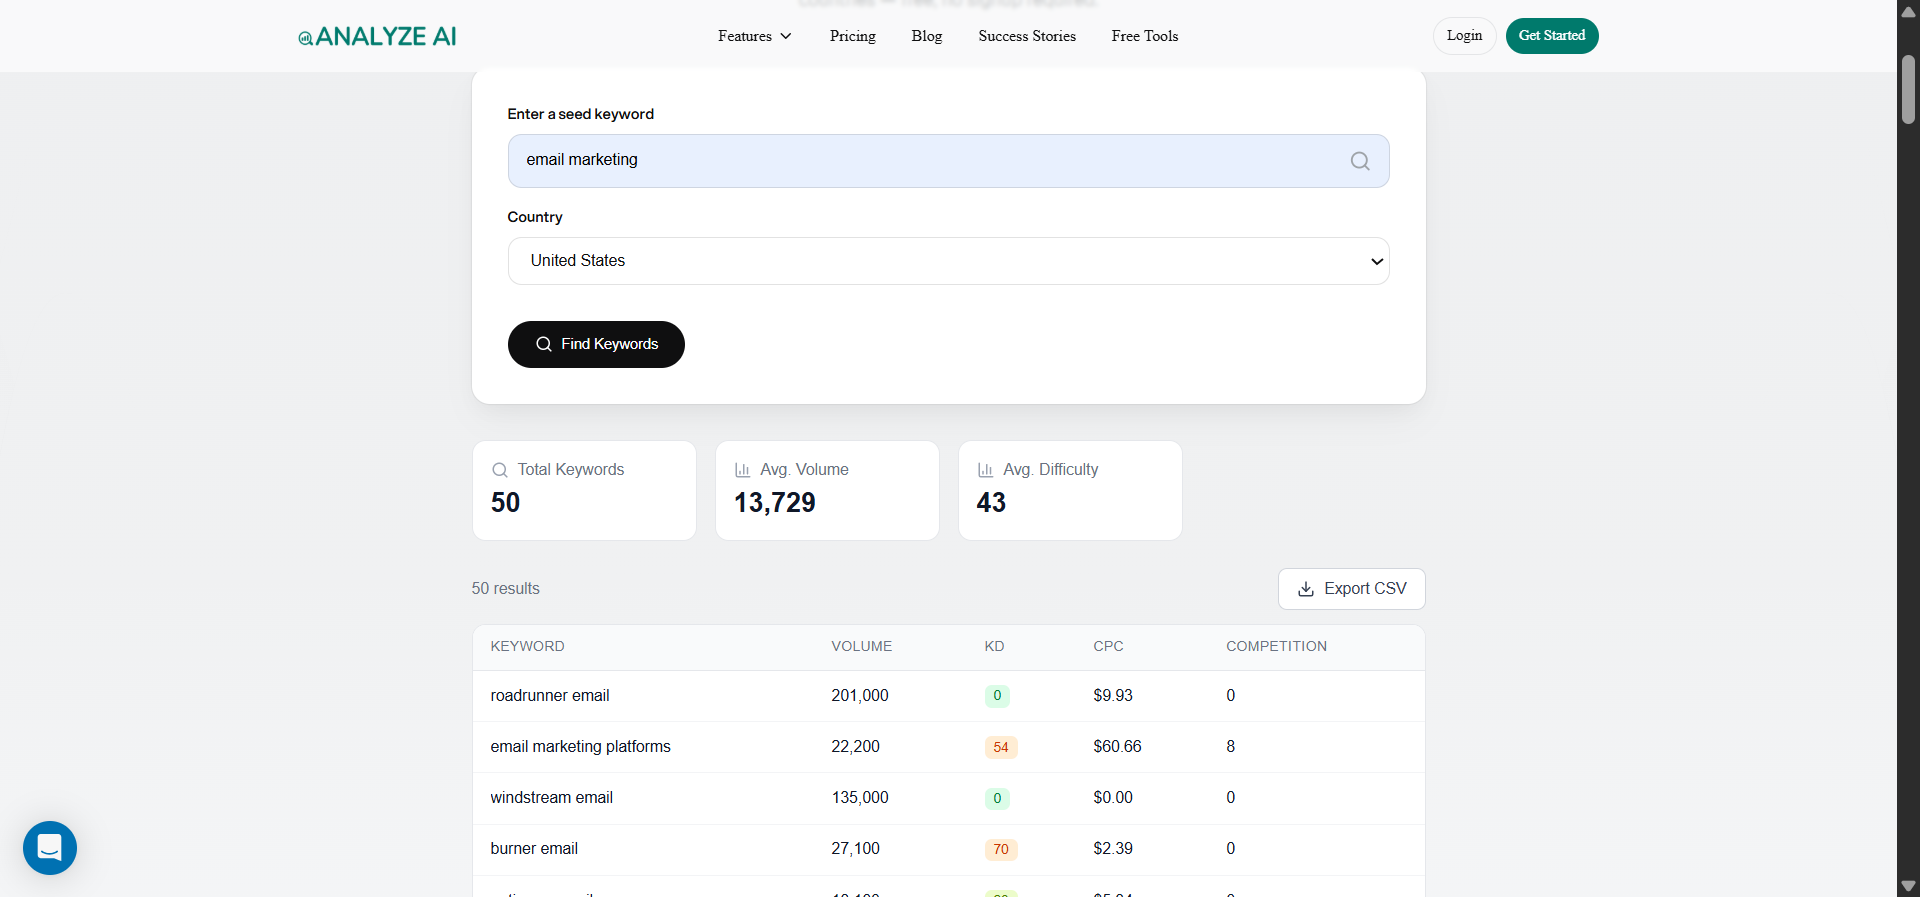Image resolution: width=1920 pixels, height=897 pixels.
Task: Click the CPC column header
Action: click(x=1109, y=647)
